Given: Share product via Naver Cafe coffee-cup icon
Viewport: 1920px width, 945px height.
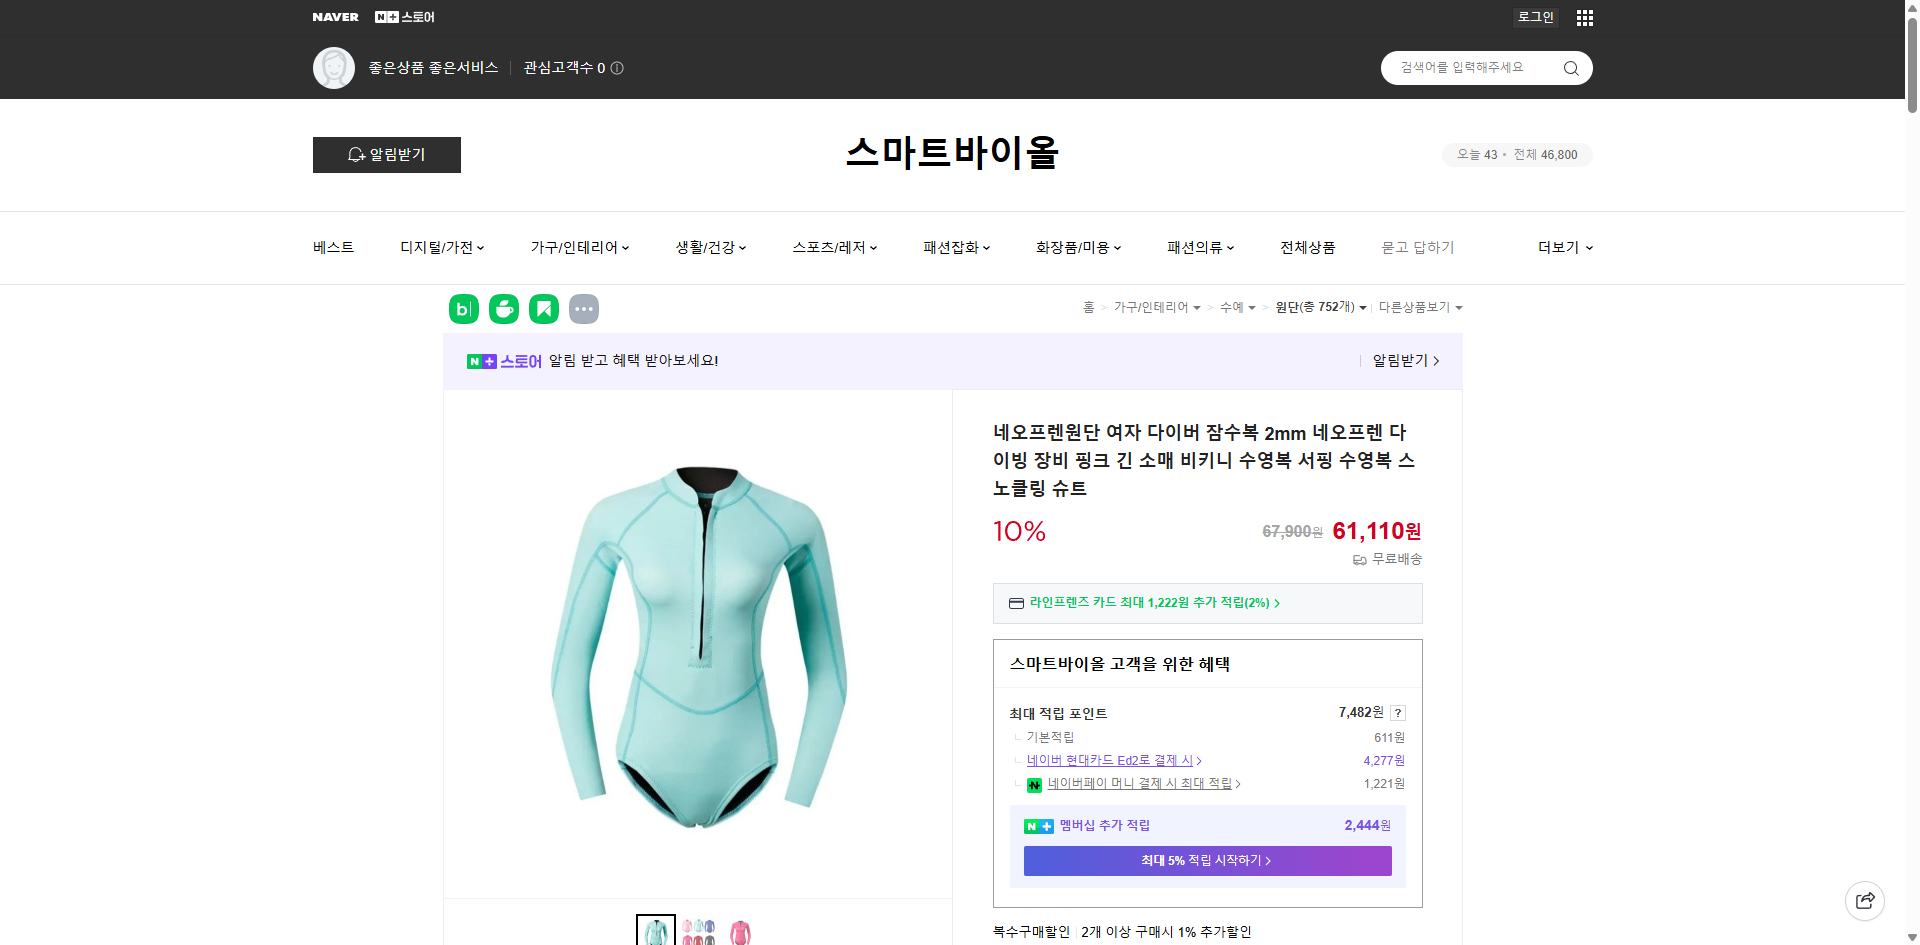Looking at the screenshot, I should 503,309.
